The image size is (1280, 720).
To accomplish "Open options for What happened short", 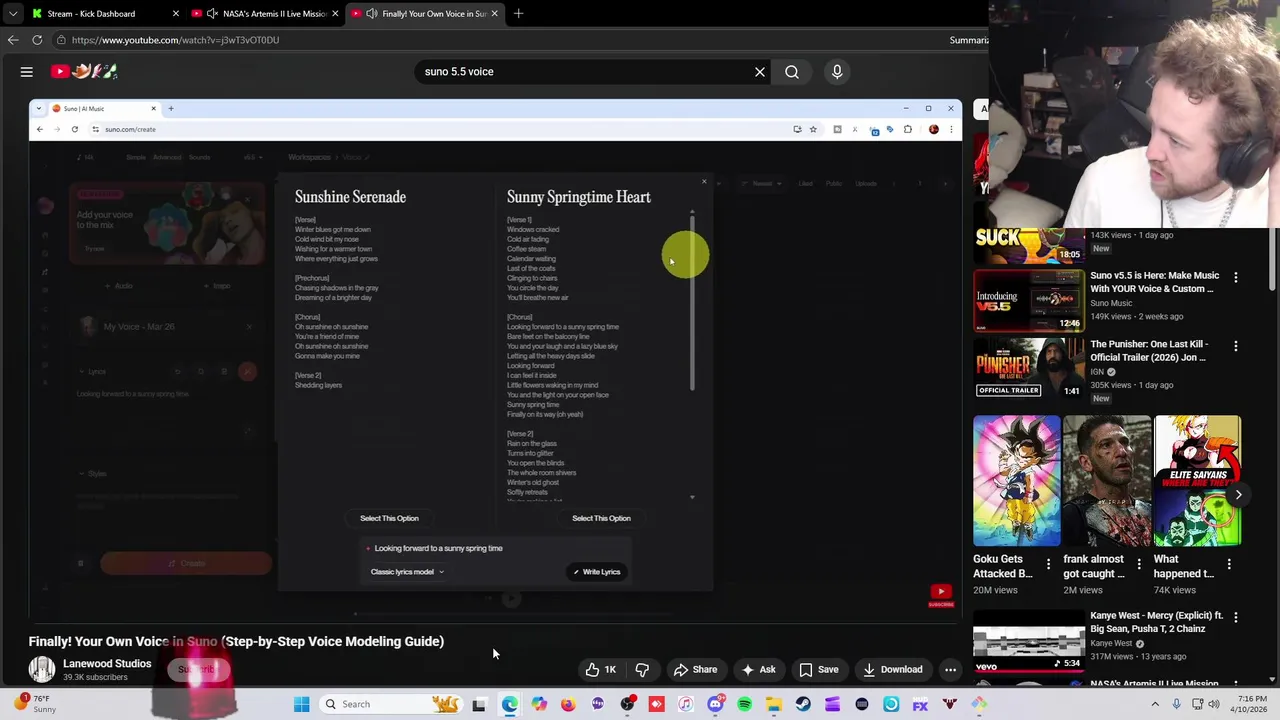I will pyautogui.click(x=1229, y=565).
